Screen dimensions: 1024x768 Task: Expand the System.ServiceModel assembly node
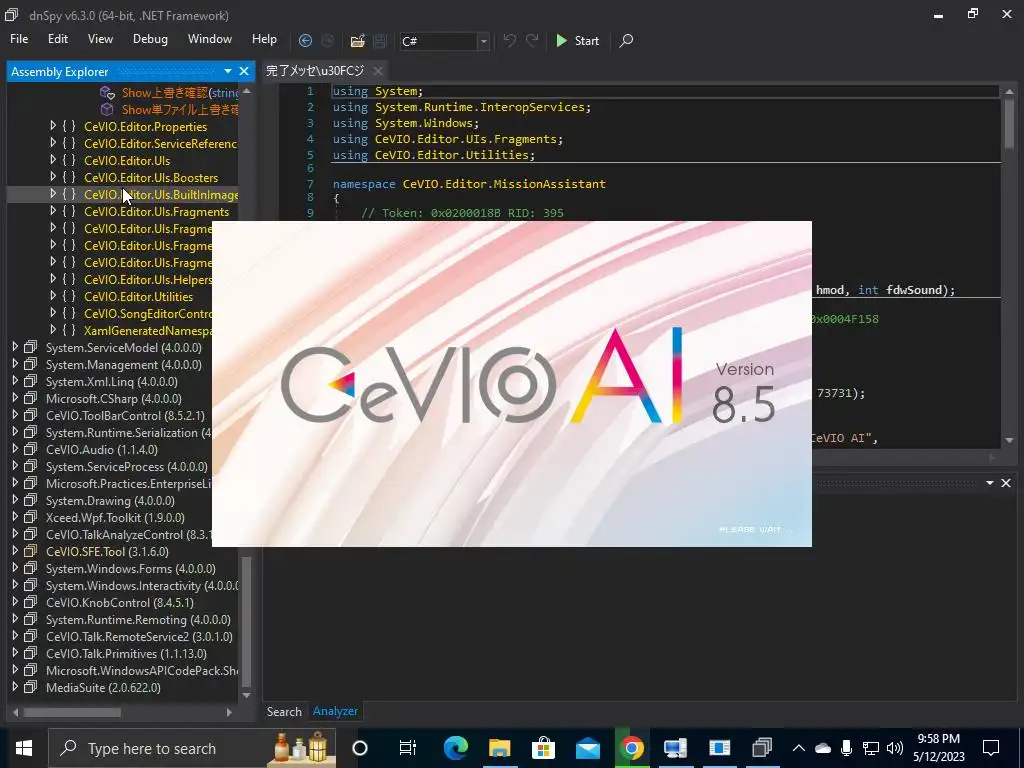coord(15,347)
